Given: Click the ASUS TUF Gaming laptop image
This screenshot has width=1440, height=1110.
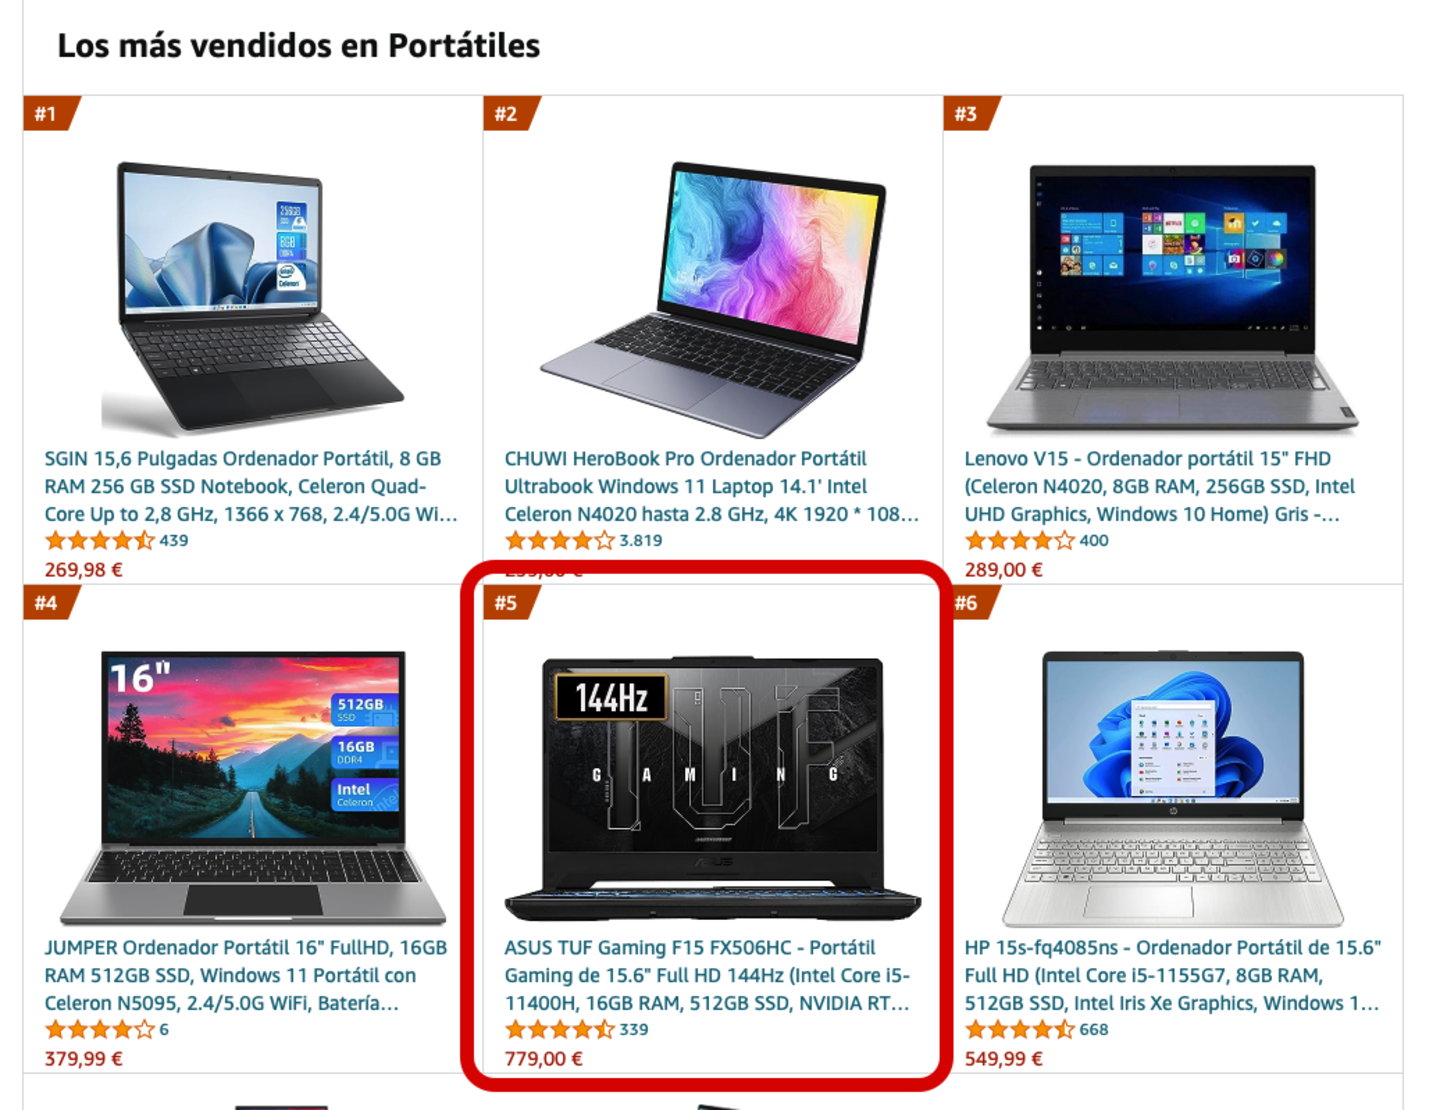Looking at the screenshot, I should click(x=712, y=787).
